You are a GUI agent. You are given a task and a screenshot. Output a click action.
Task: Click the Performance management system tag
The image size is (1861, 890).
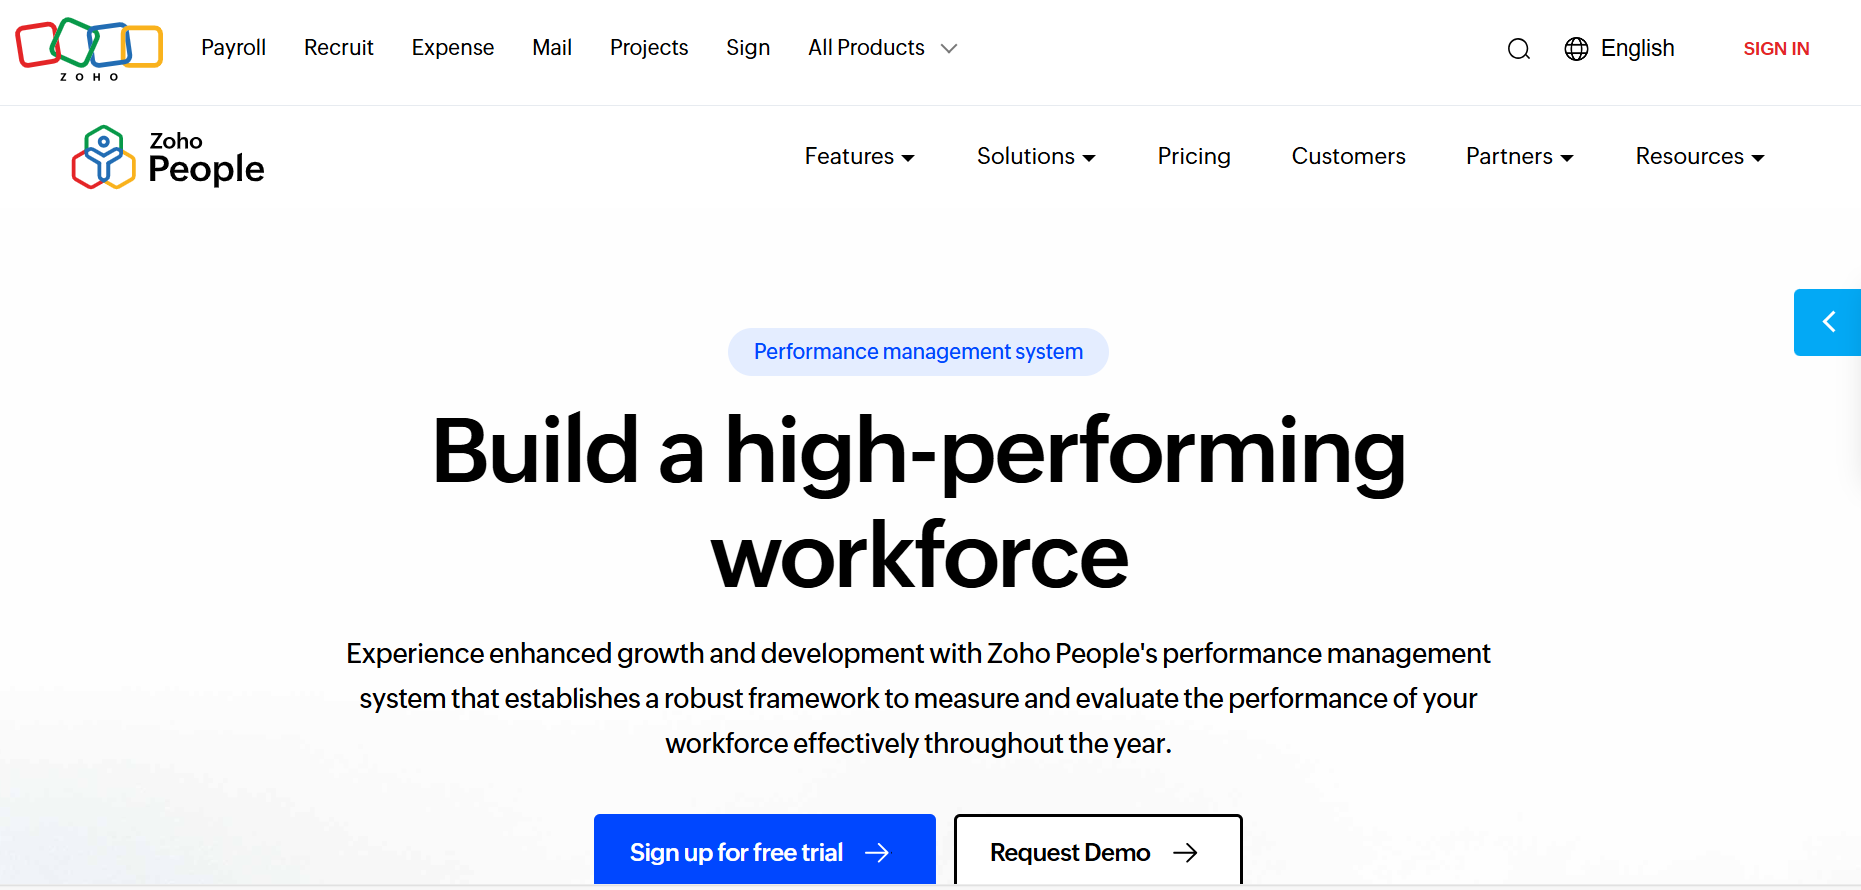click(x=918, y=352)
